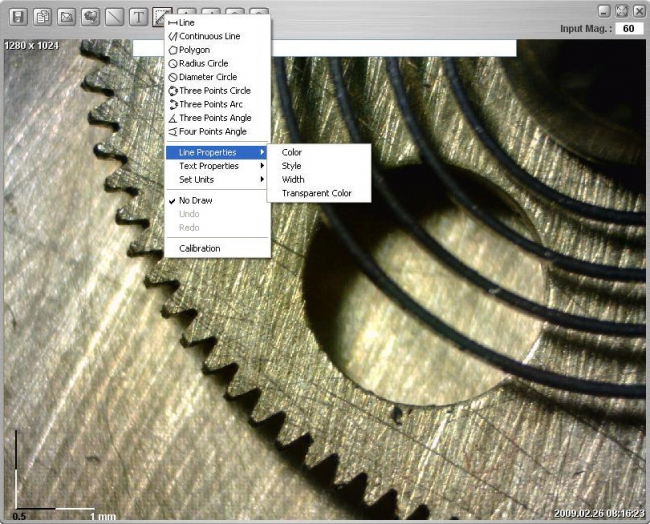Open line Color picker option
The height and width of the screenshot is (524, 650).
tap(292, 152)
